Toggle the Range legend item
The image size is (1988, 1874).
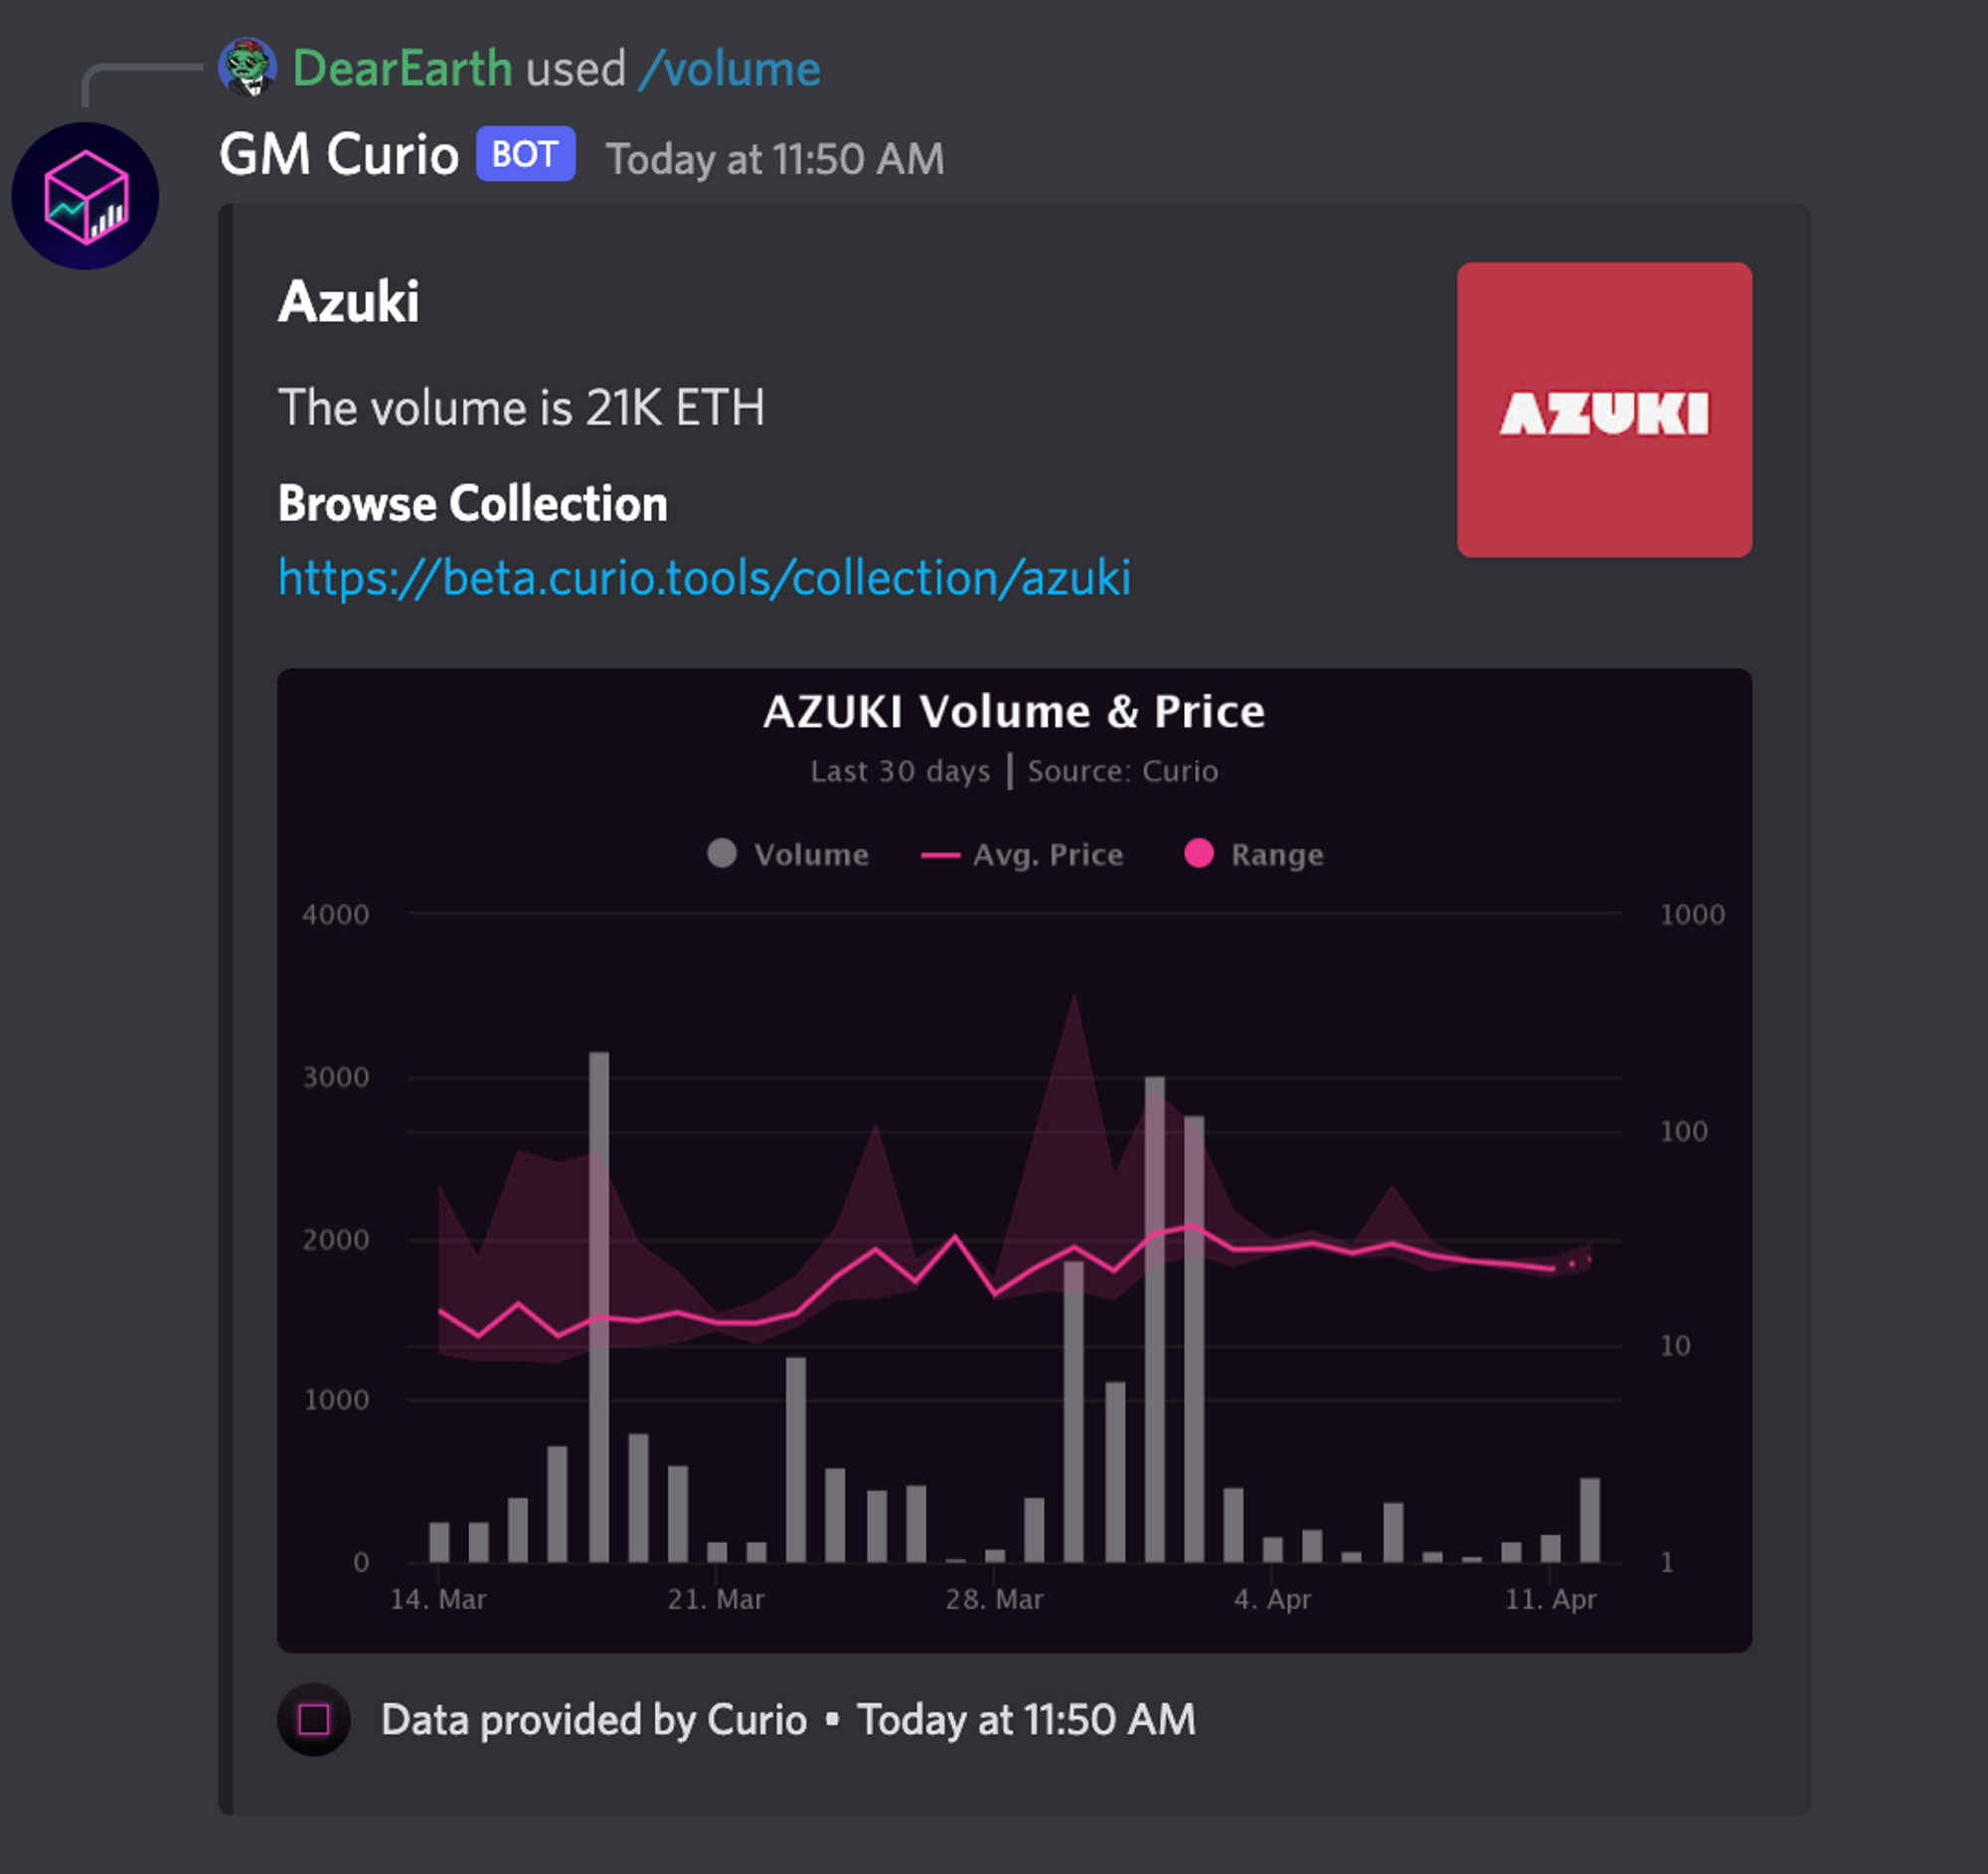coord(1253,854)
